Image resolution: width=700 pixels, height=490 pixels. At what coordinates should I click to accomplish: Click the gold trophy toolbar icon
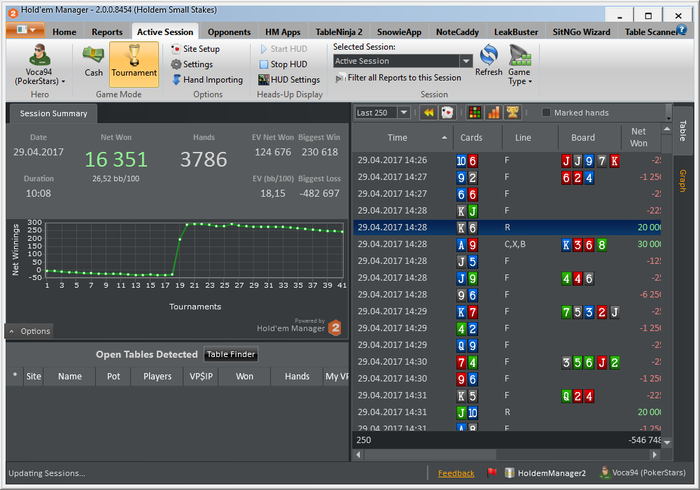[x=512, y=113]
